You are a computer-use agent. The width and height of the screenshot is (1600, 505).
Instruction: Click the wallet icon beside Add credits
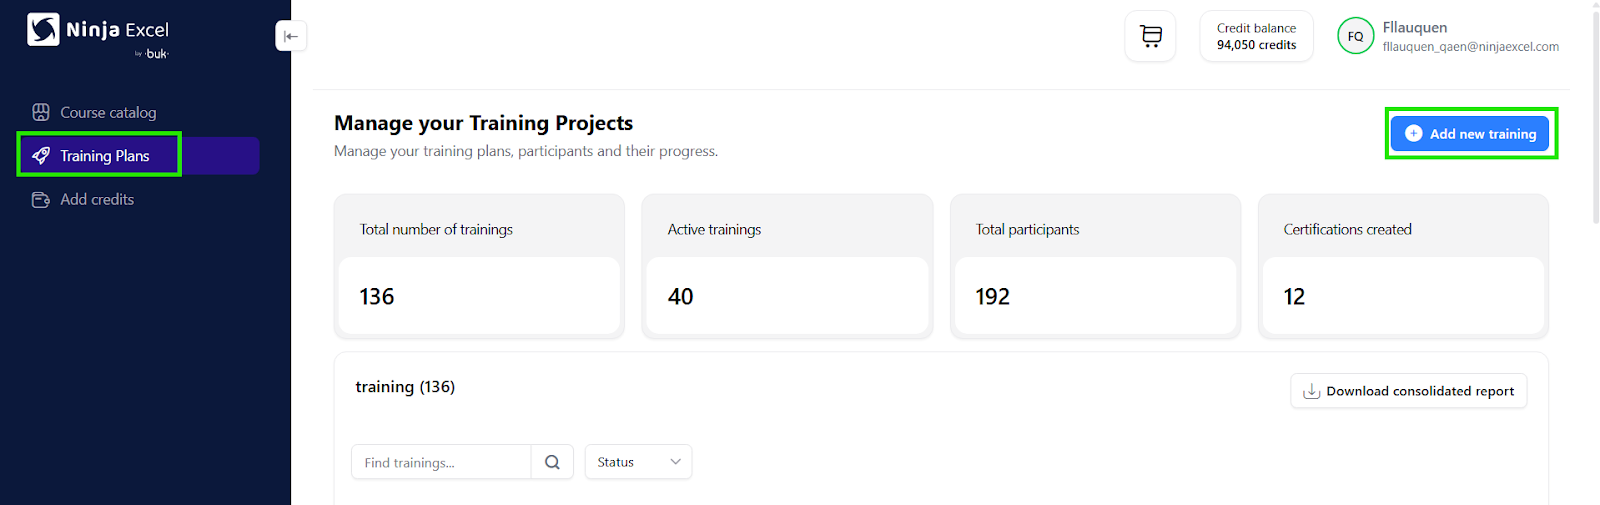[41, 200]
